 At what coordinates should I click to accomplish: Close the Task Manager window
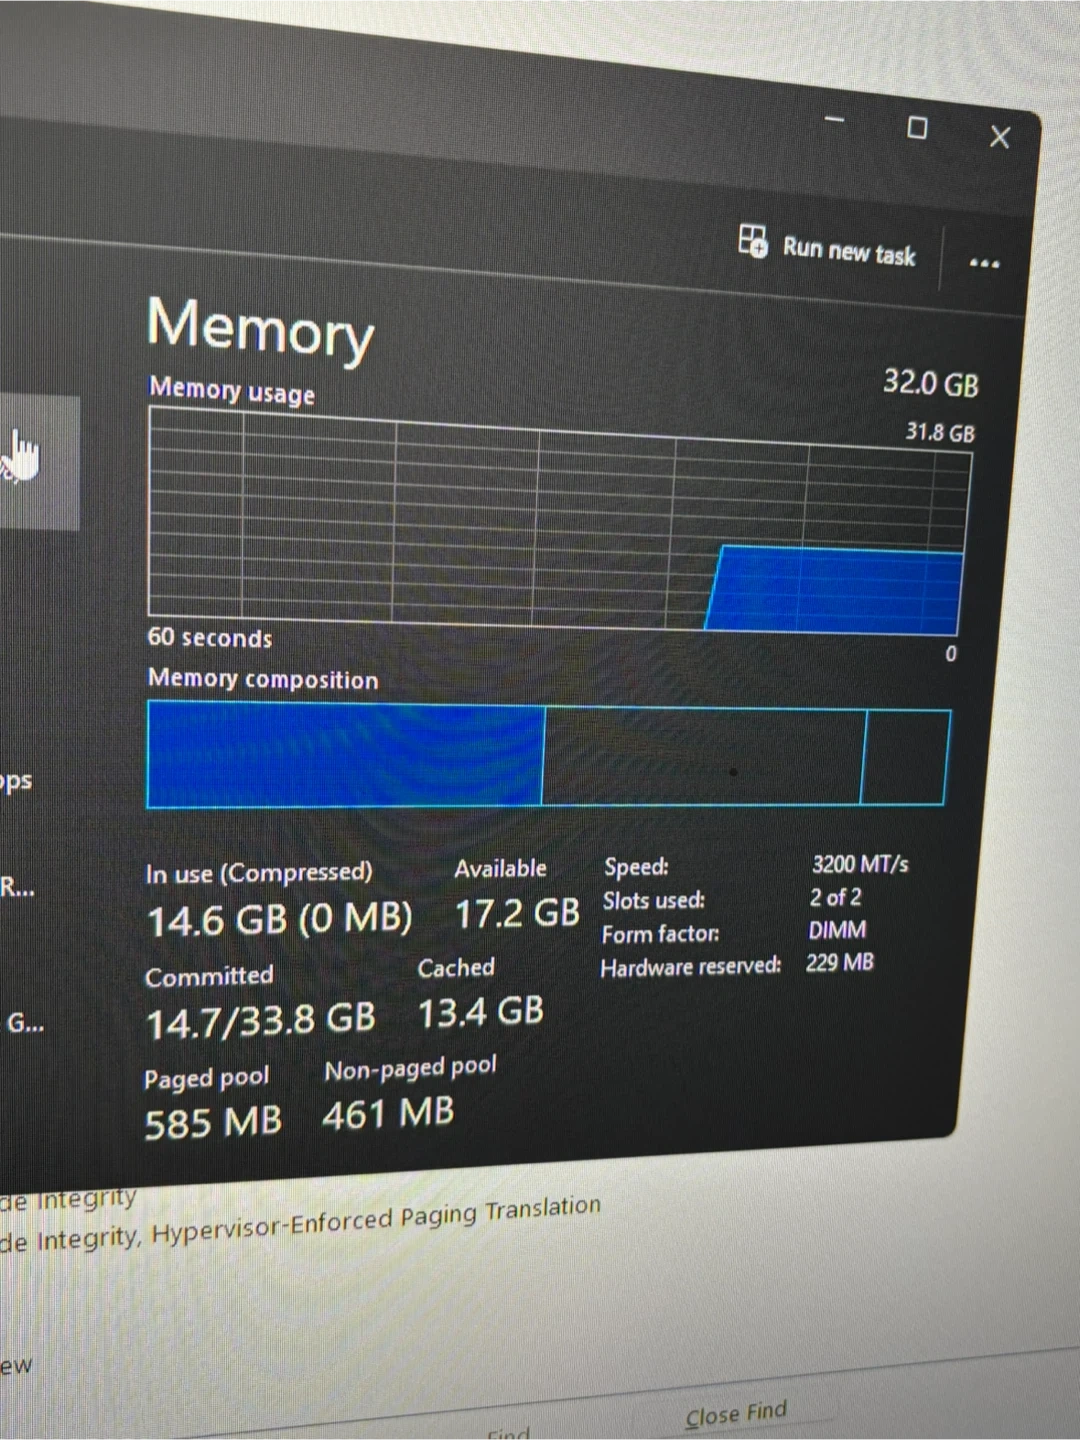[1000, 137]
